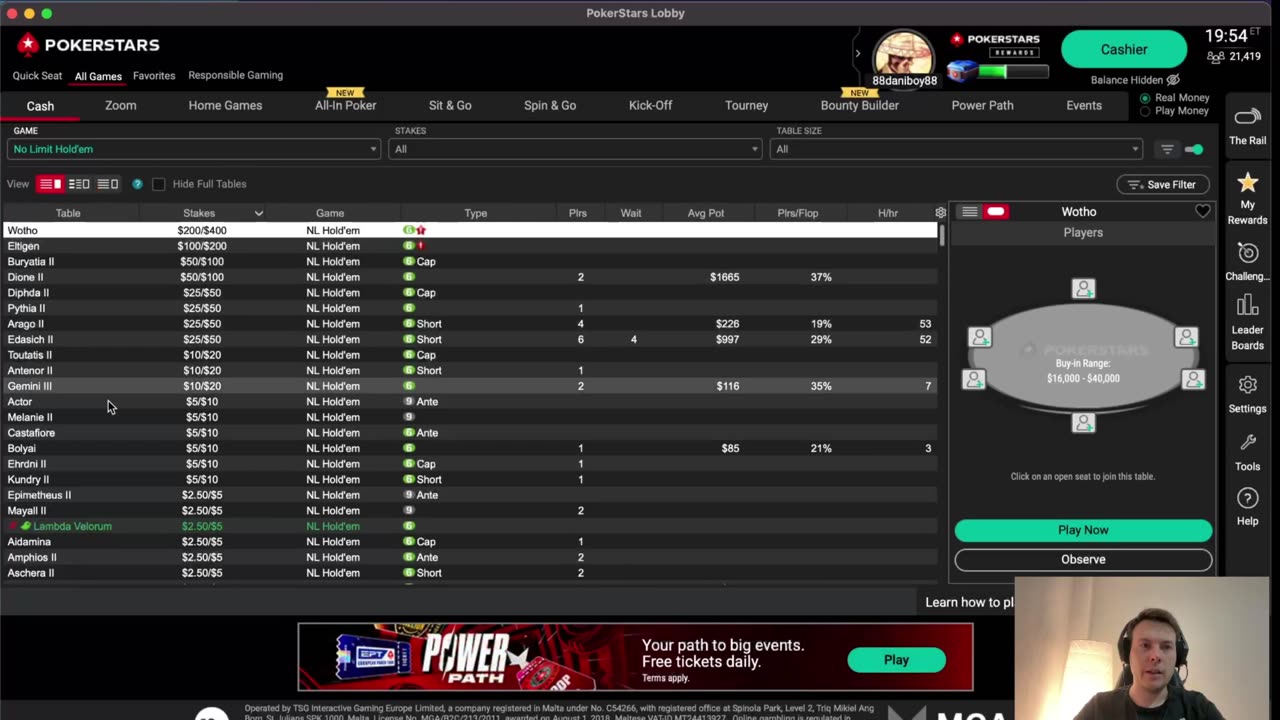Tick Hide Full Tables checkbox

point(159,184)
